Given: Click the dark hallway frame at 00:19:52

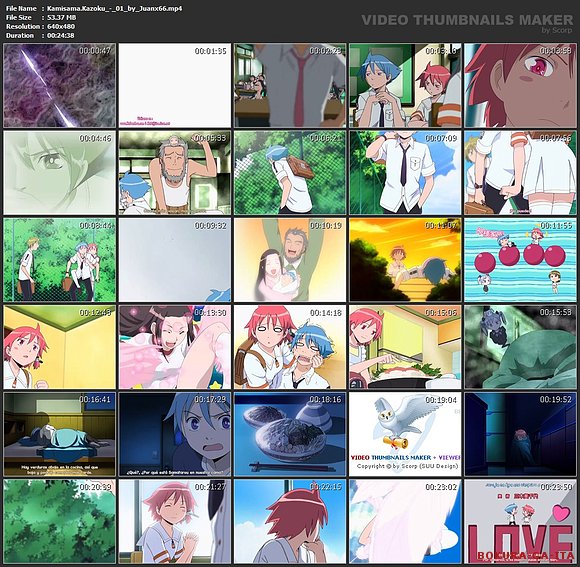Looking at the screenshot, I should coord(520,434).
